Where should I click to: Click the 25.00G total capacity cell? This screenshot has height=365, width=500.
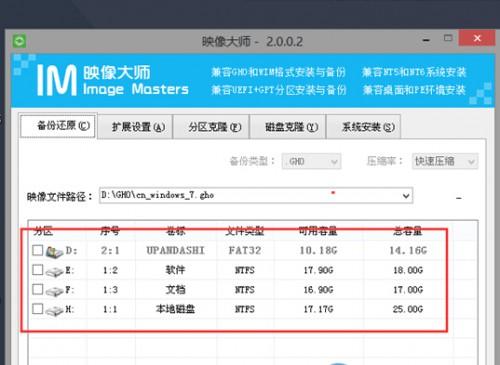[x=408, y=309]
